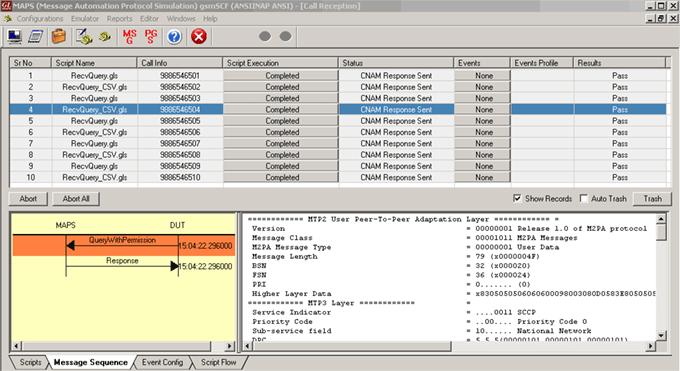Screen dimensions: 680x371
Task: Click the sequence diagram horizontal scrollbar thumb
Action: point(116,346)
